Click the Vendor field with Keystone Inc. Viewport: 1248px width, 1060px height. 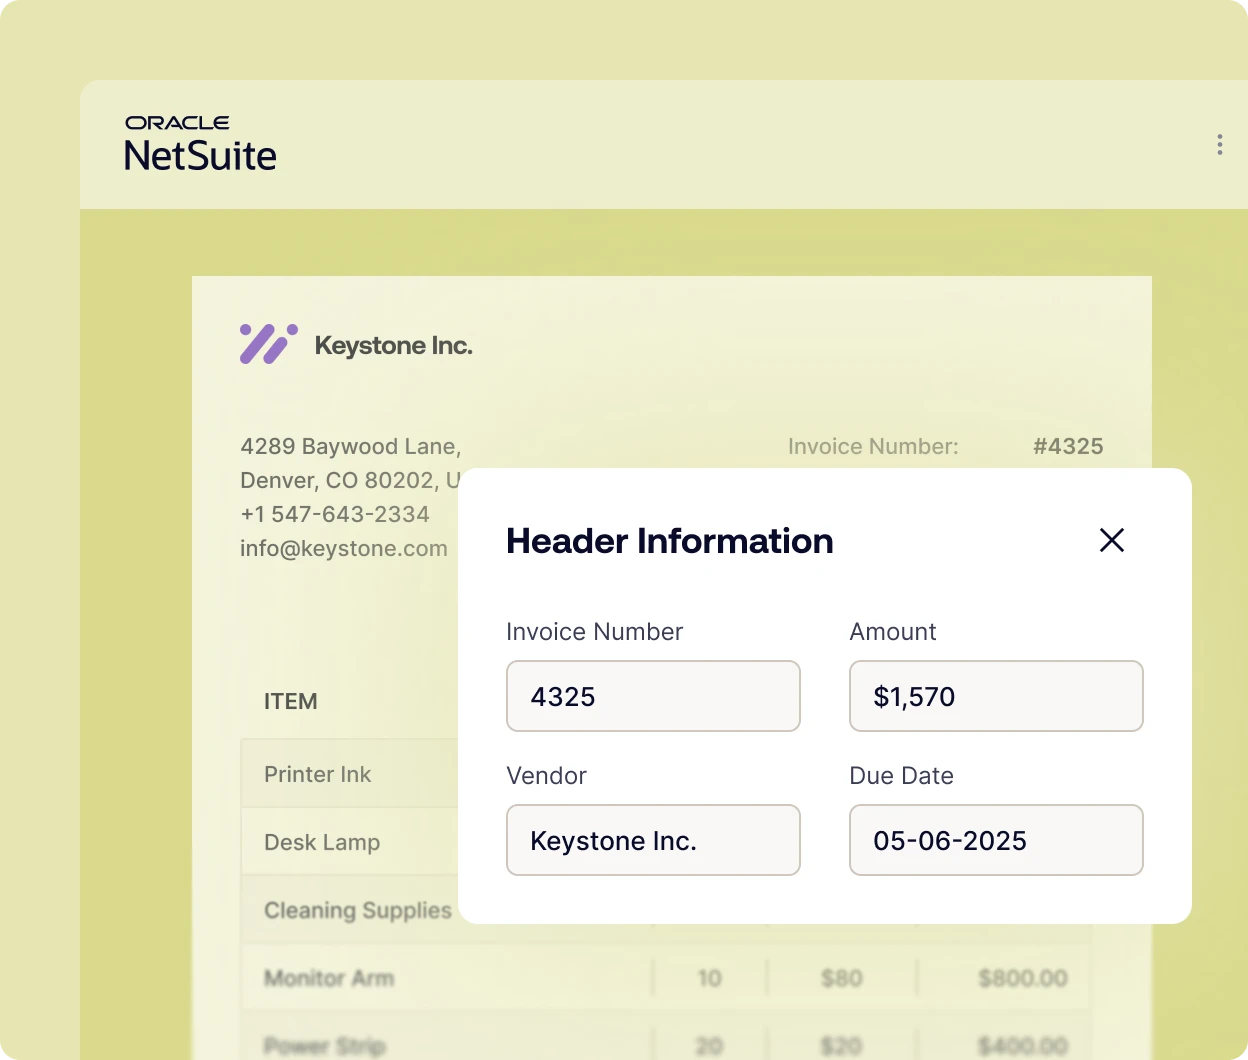653,840
